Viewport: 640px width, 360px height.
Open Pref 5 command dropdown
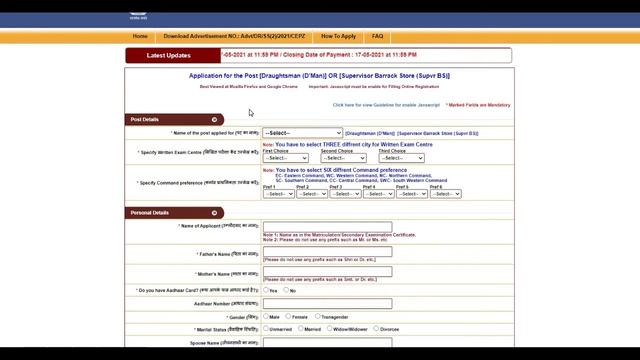[412, 194]
